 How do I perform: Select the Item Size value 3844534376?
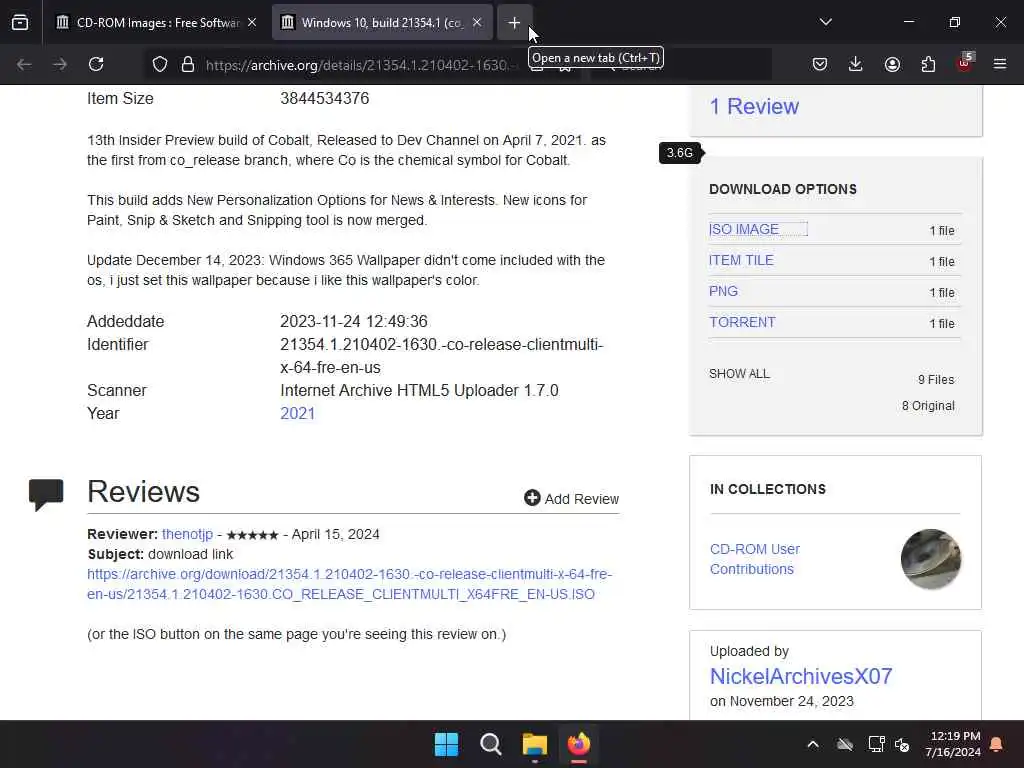click(325, 99)
